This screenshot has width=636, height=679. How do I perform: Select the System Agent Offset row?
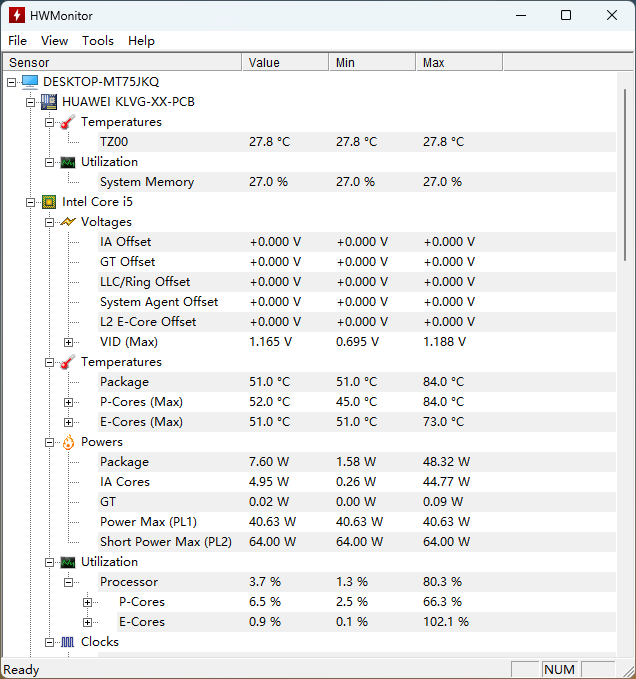tap(357, 302)
